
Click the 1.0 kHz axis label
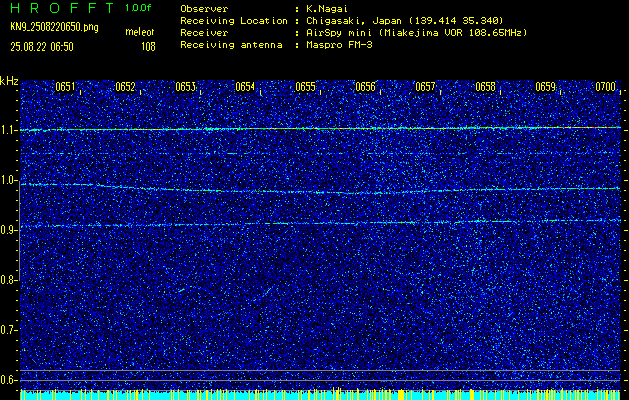click(7, 181)
